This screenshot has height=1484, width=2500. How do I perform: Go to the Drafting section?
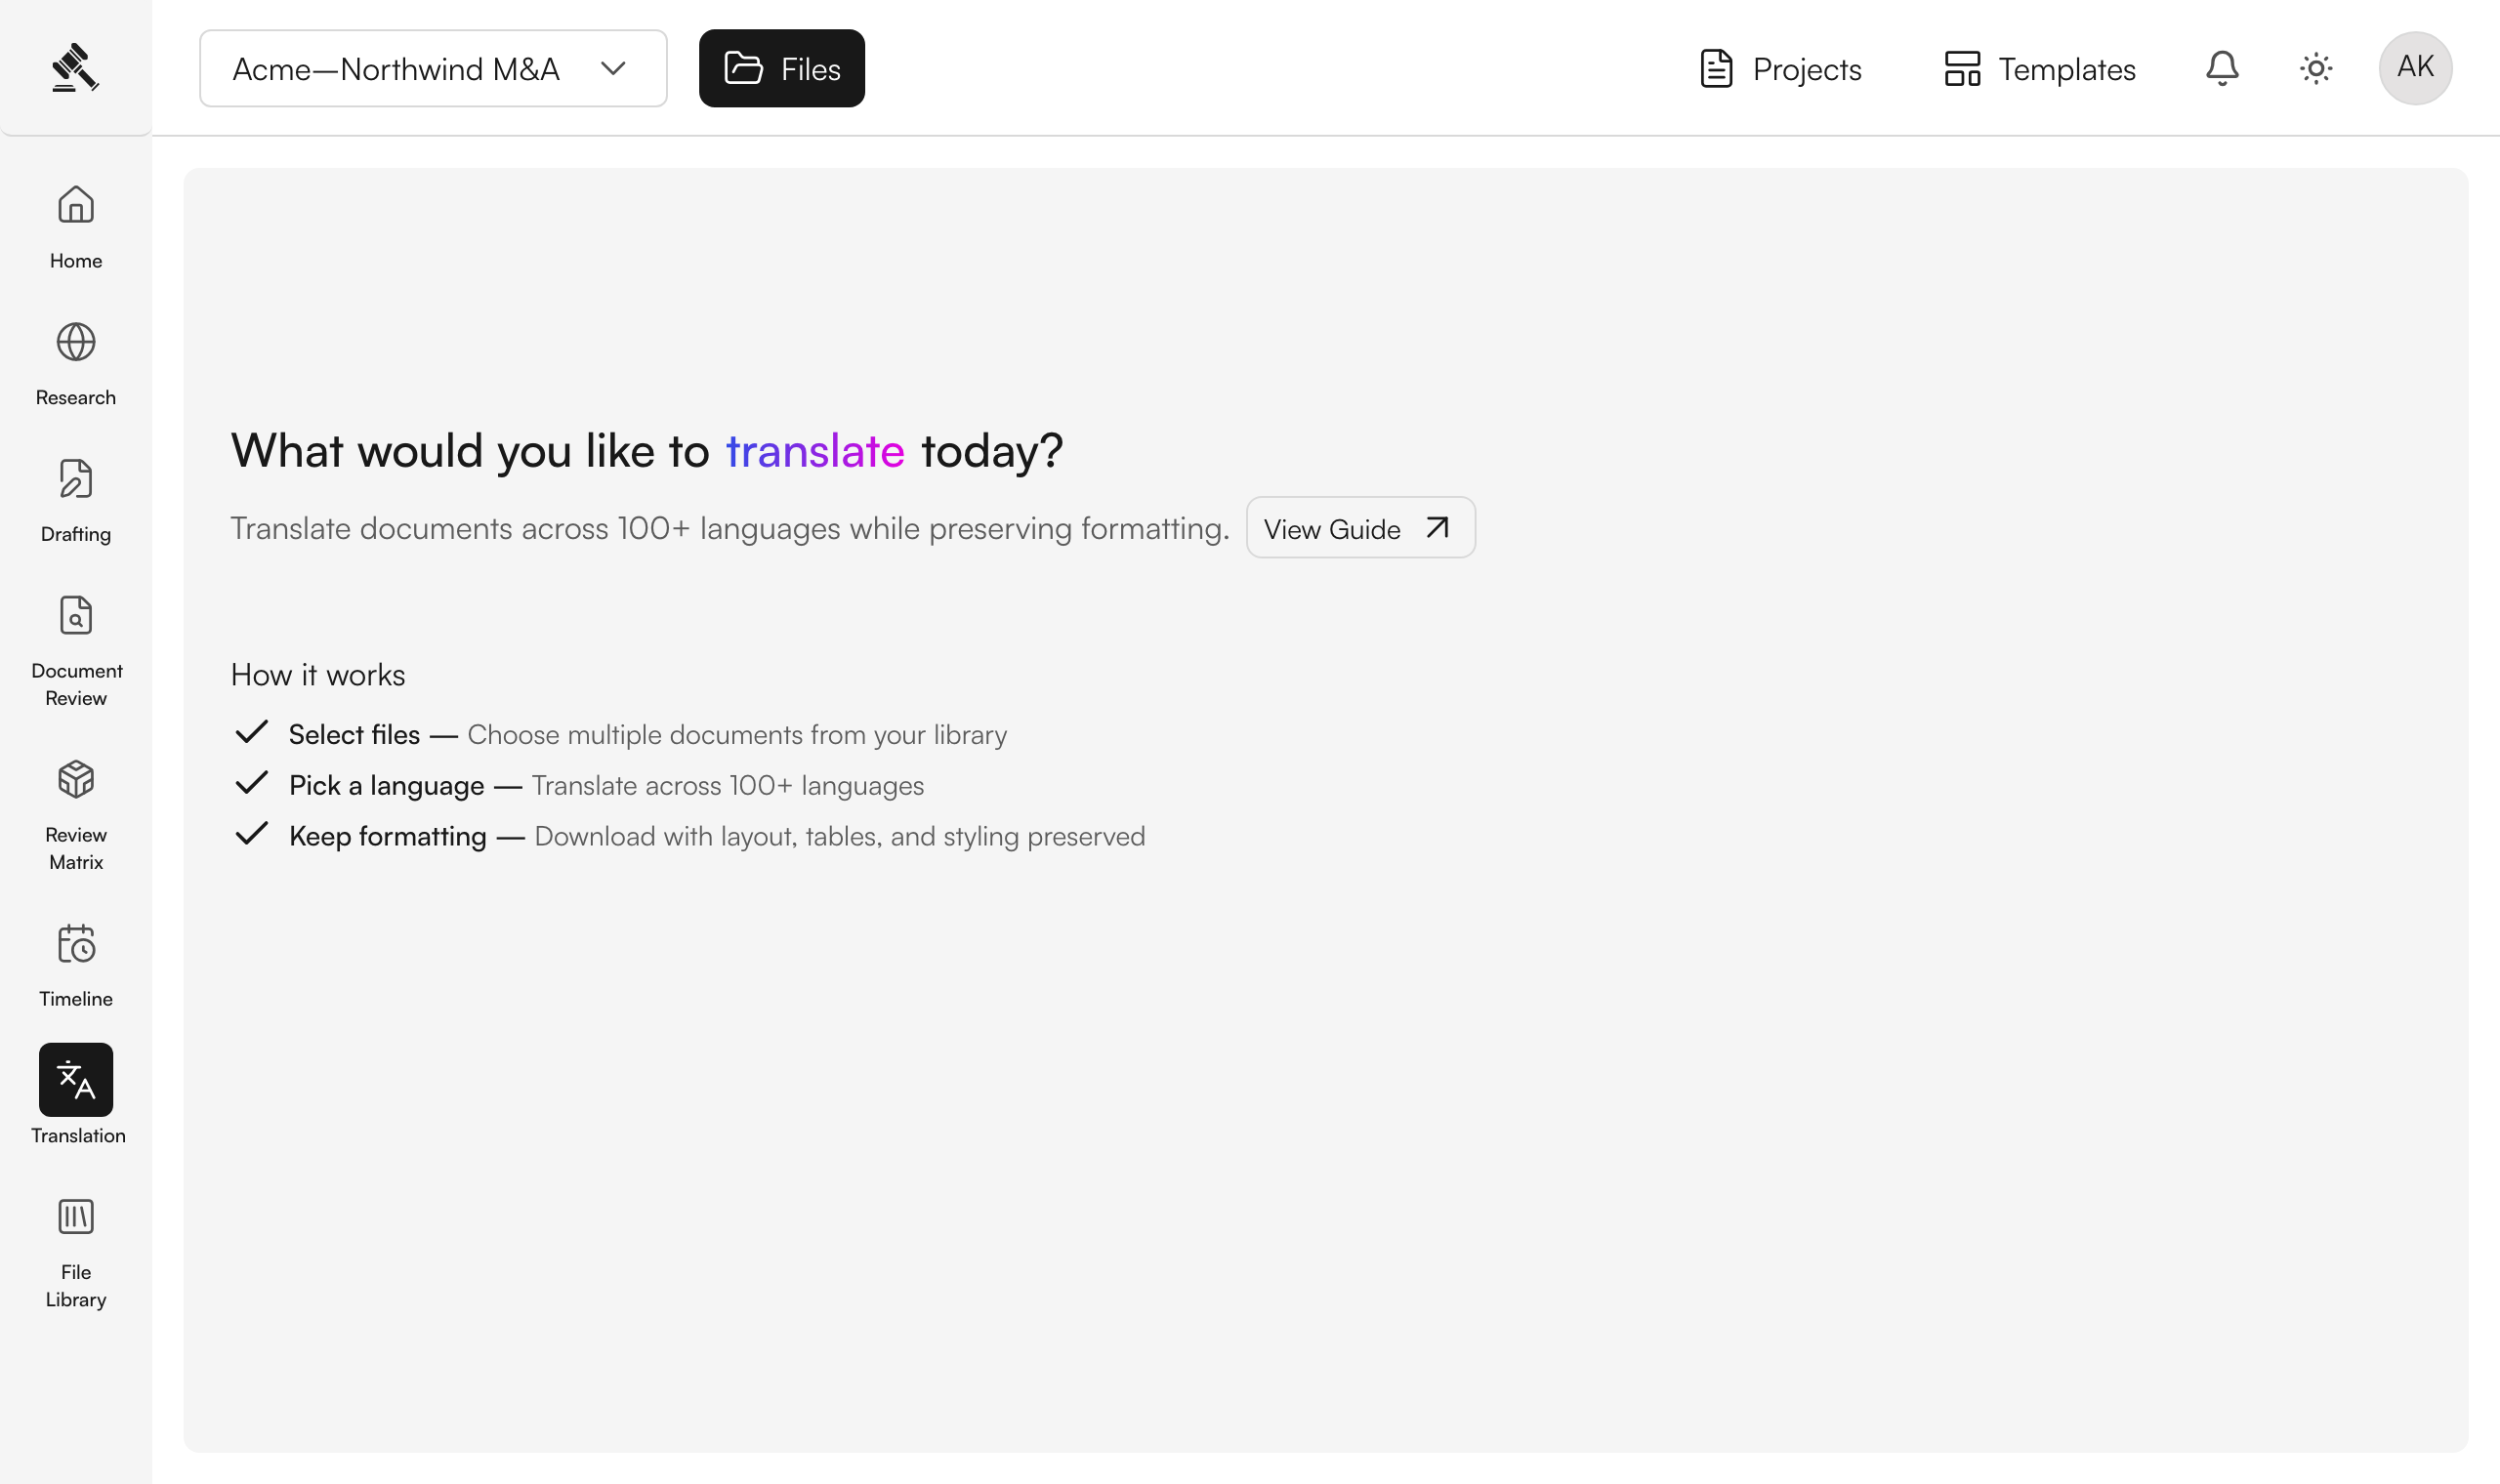[76, 500]
